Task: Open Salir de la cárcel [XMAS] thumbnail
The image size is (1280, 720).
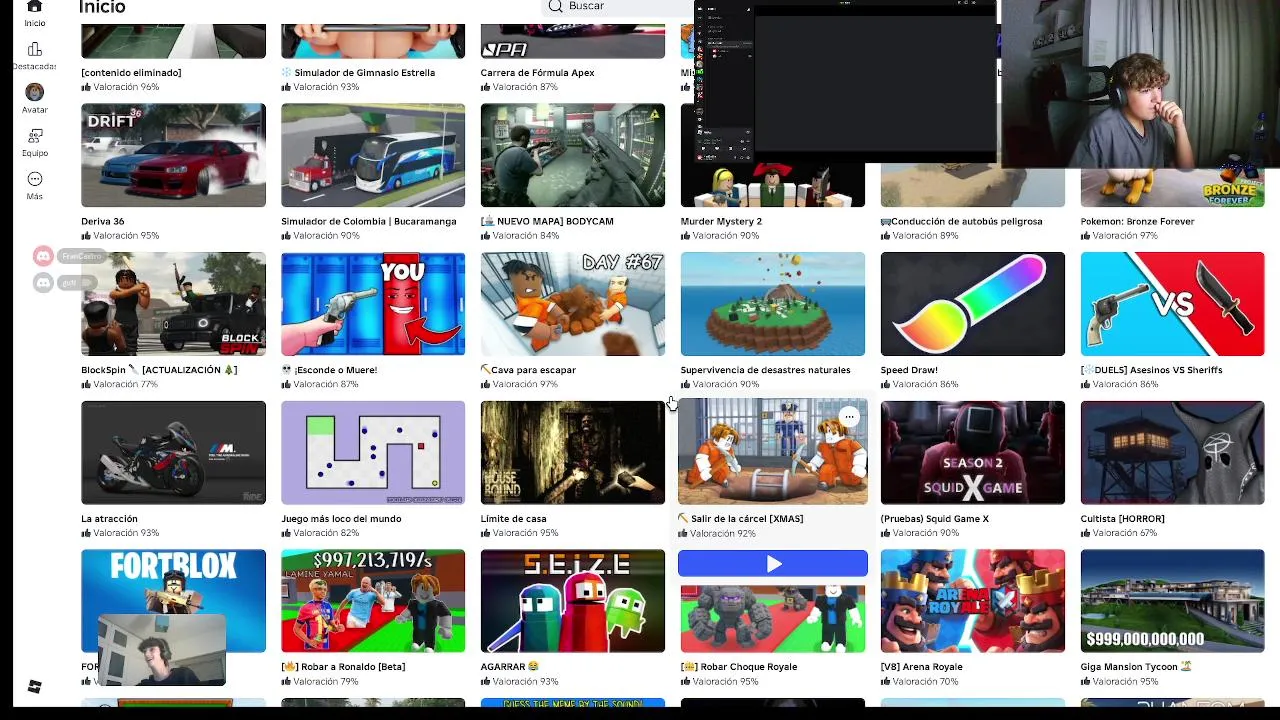Action: pos(773,452)
